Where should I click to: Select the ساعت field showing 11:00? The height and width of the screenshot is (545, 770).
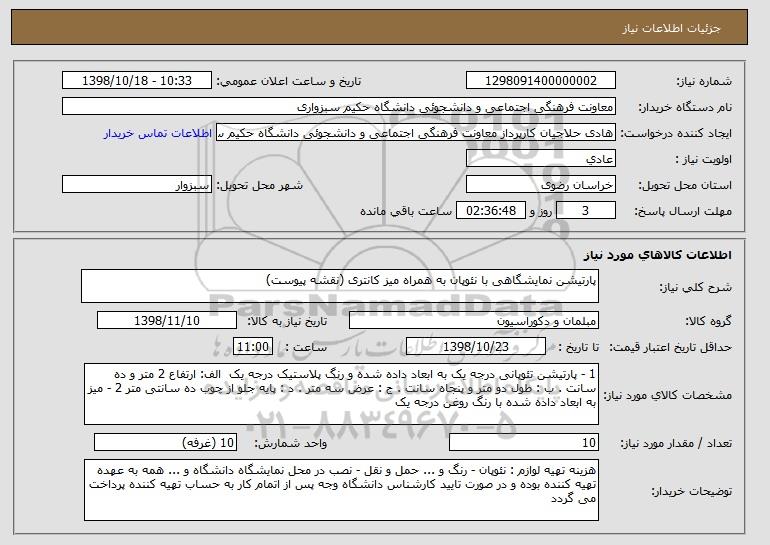coord(253,347)
